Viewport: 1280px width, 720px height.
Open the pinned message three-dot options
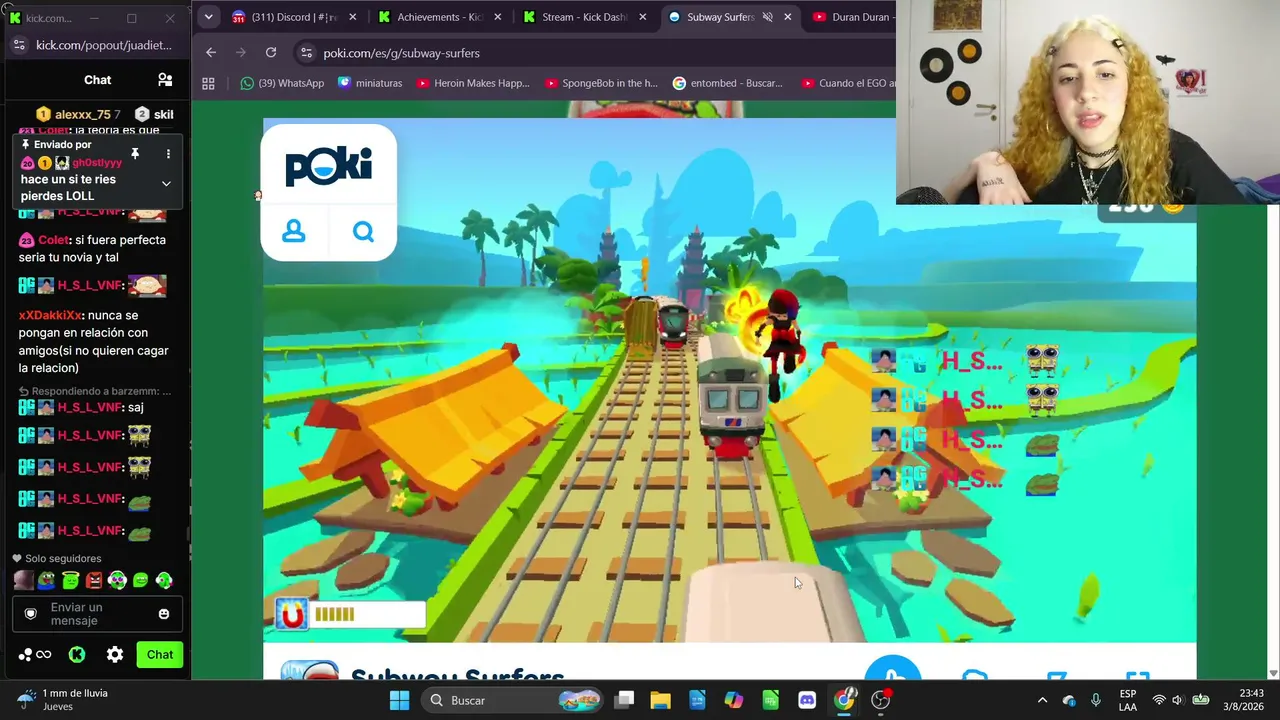(x=168, y=154)
